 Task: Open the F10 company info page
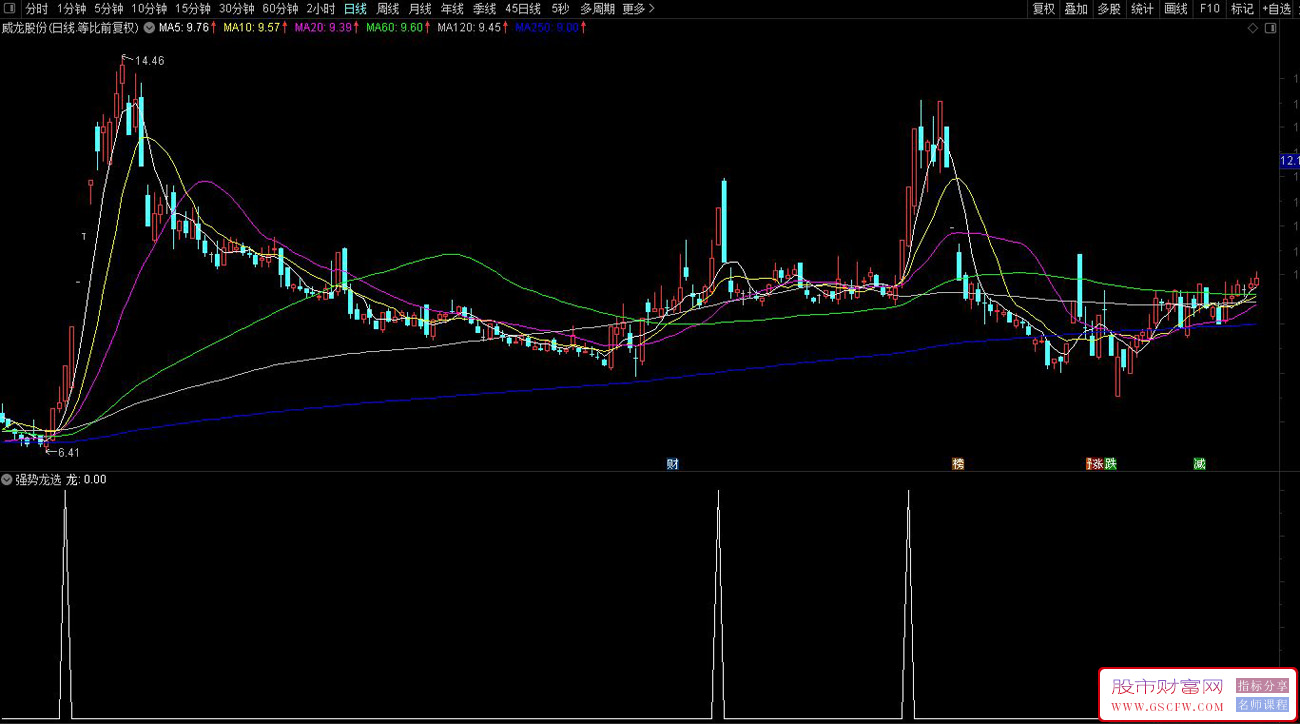pyautogui.click(x=1210, y=9)
